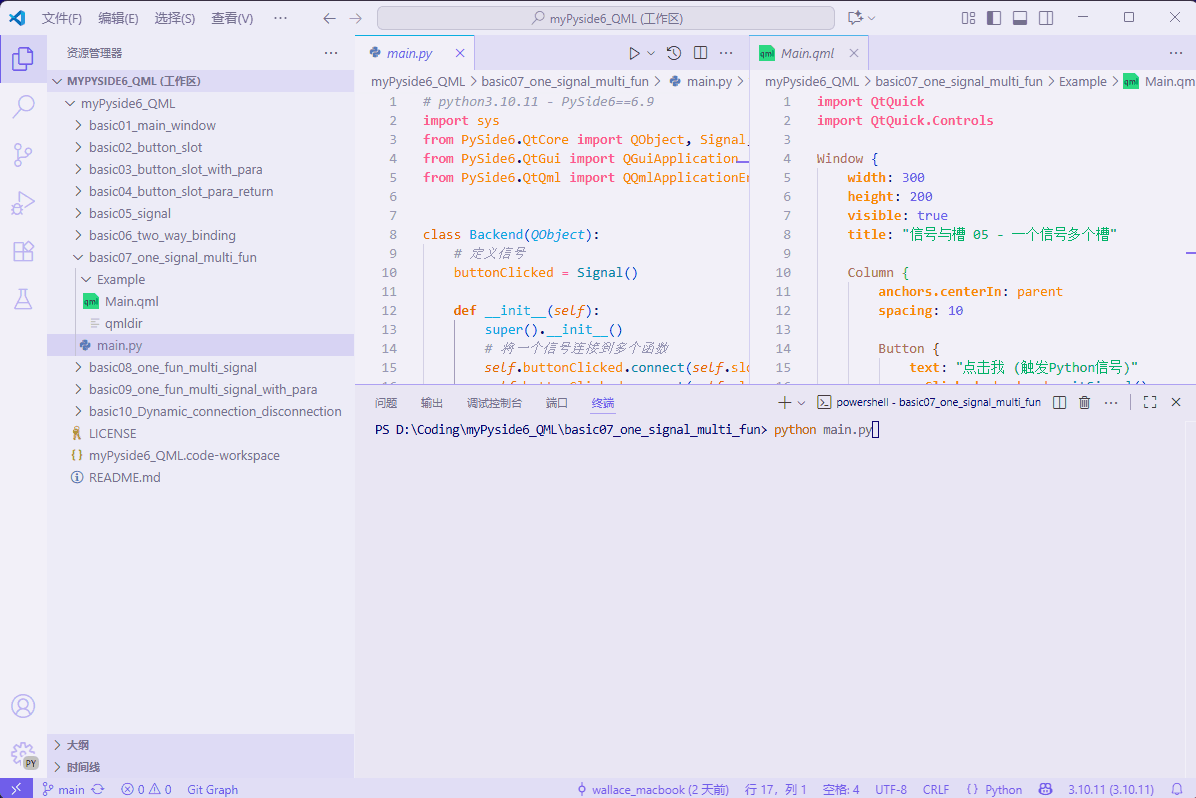Click the main git branch indicator
Viewport: 1196px width, 798px height.
click(x=63, y=790)
